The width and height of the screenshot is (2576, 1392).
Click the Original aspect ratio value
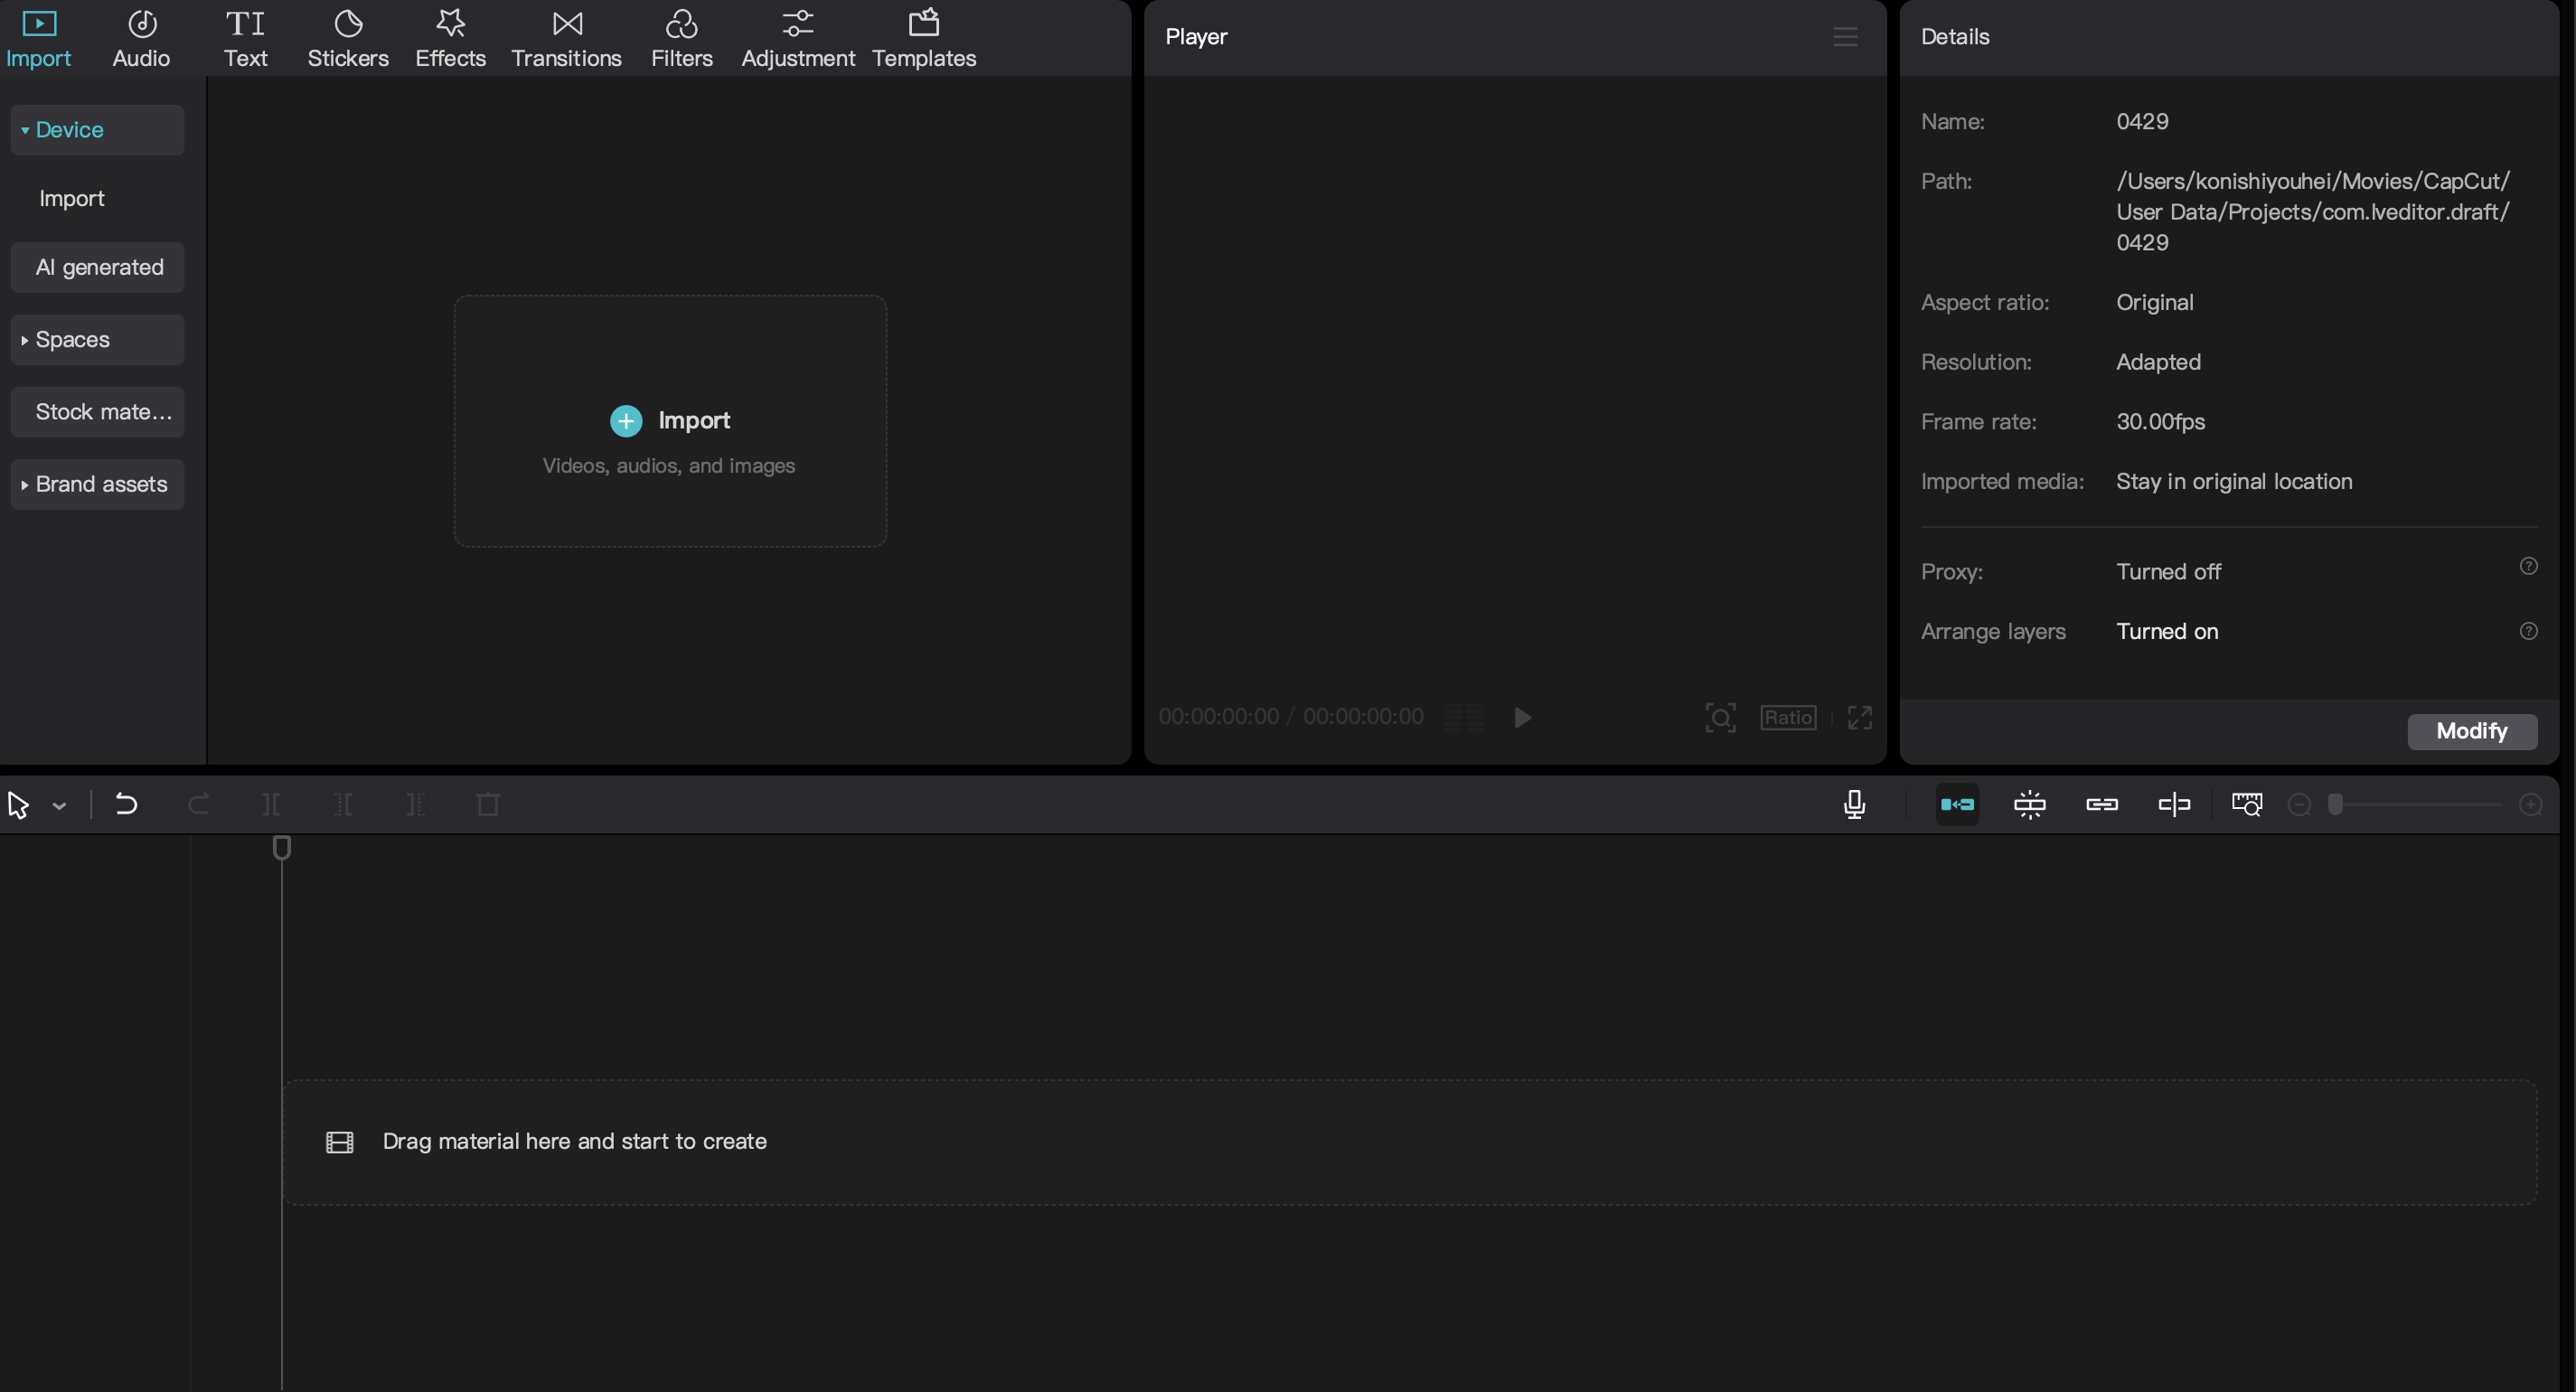click(2154, 302)
